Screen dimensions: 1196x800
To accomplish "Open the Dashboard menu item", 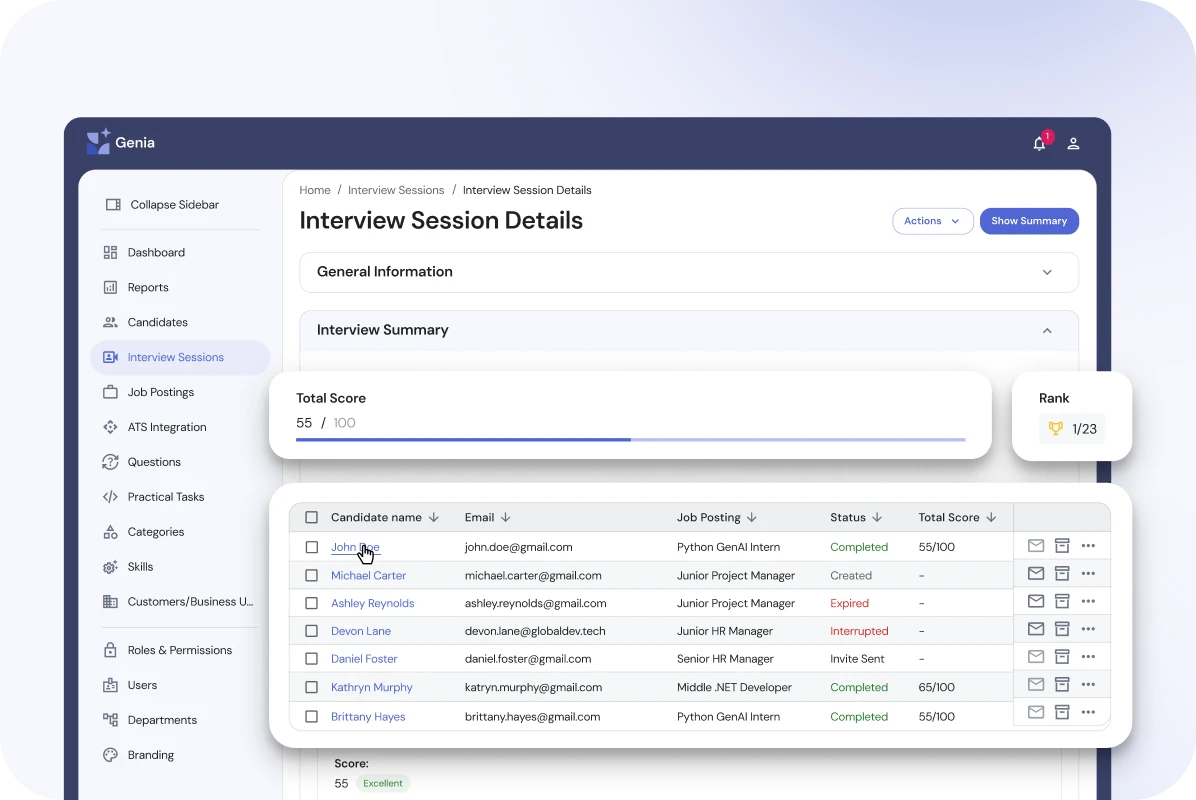I will coord(156,253).
